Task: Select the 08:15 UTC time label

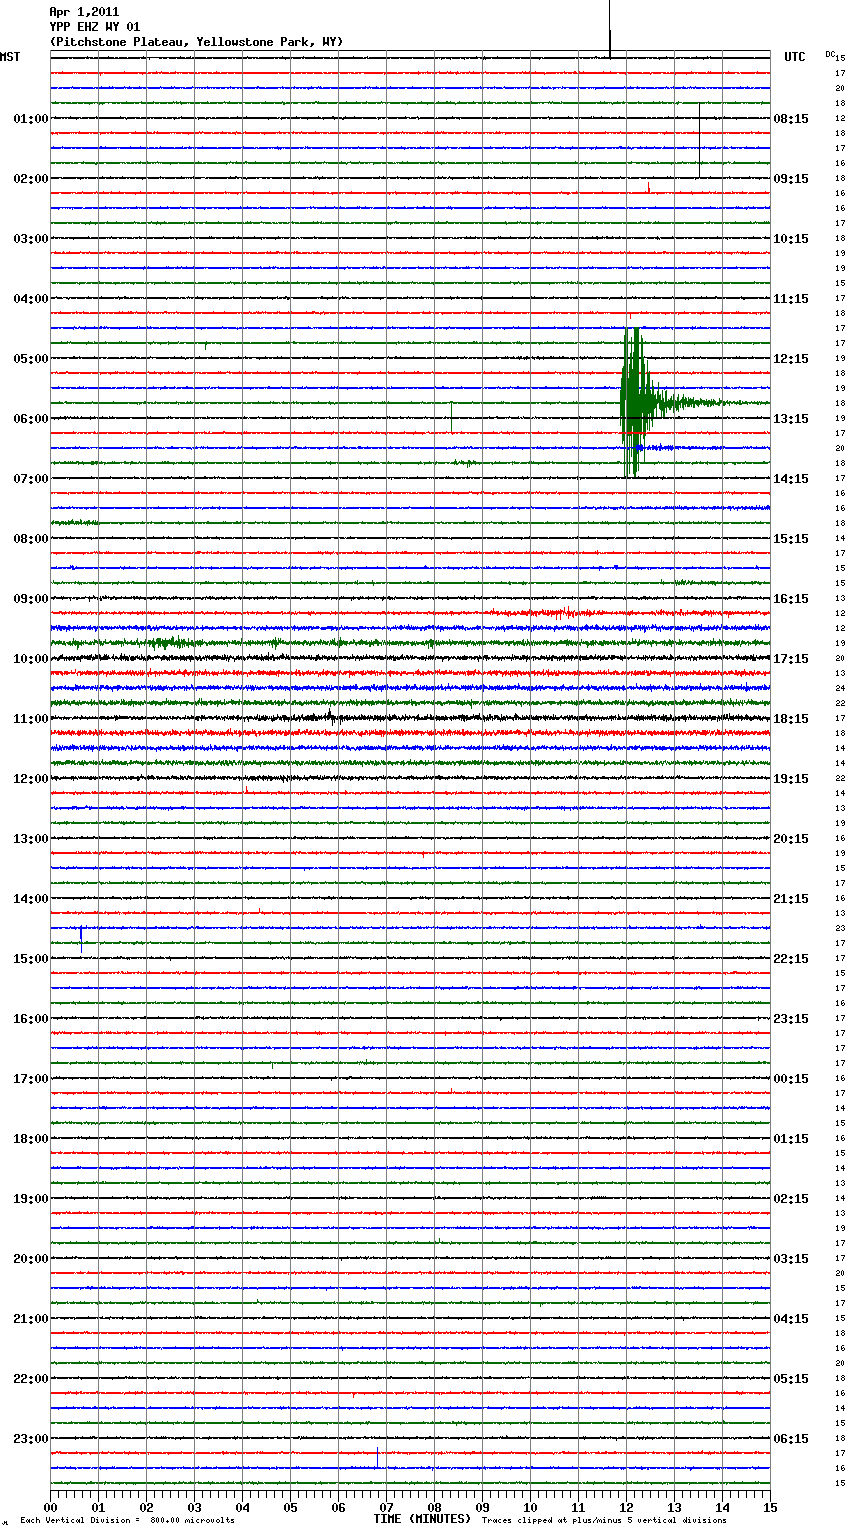Action: [791, 119]
